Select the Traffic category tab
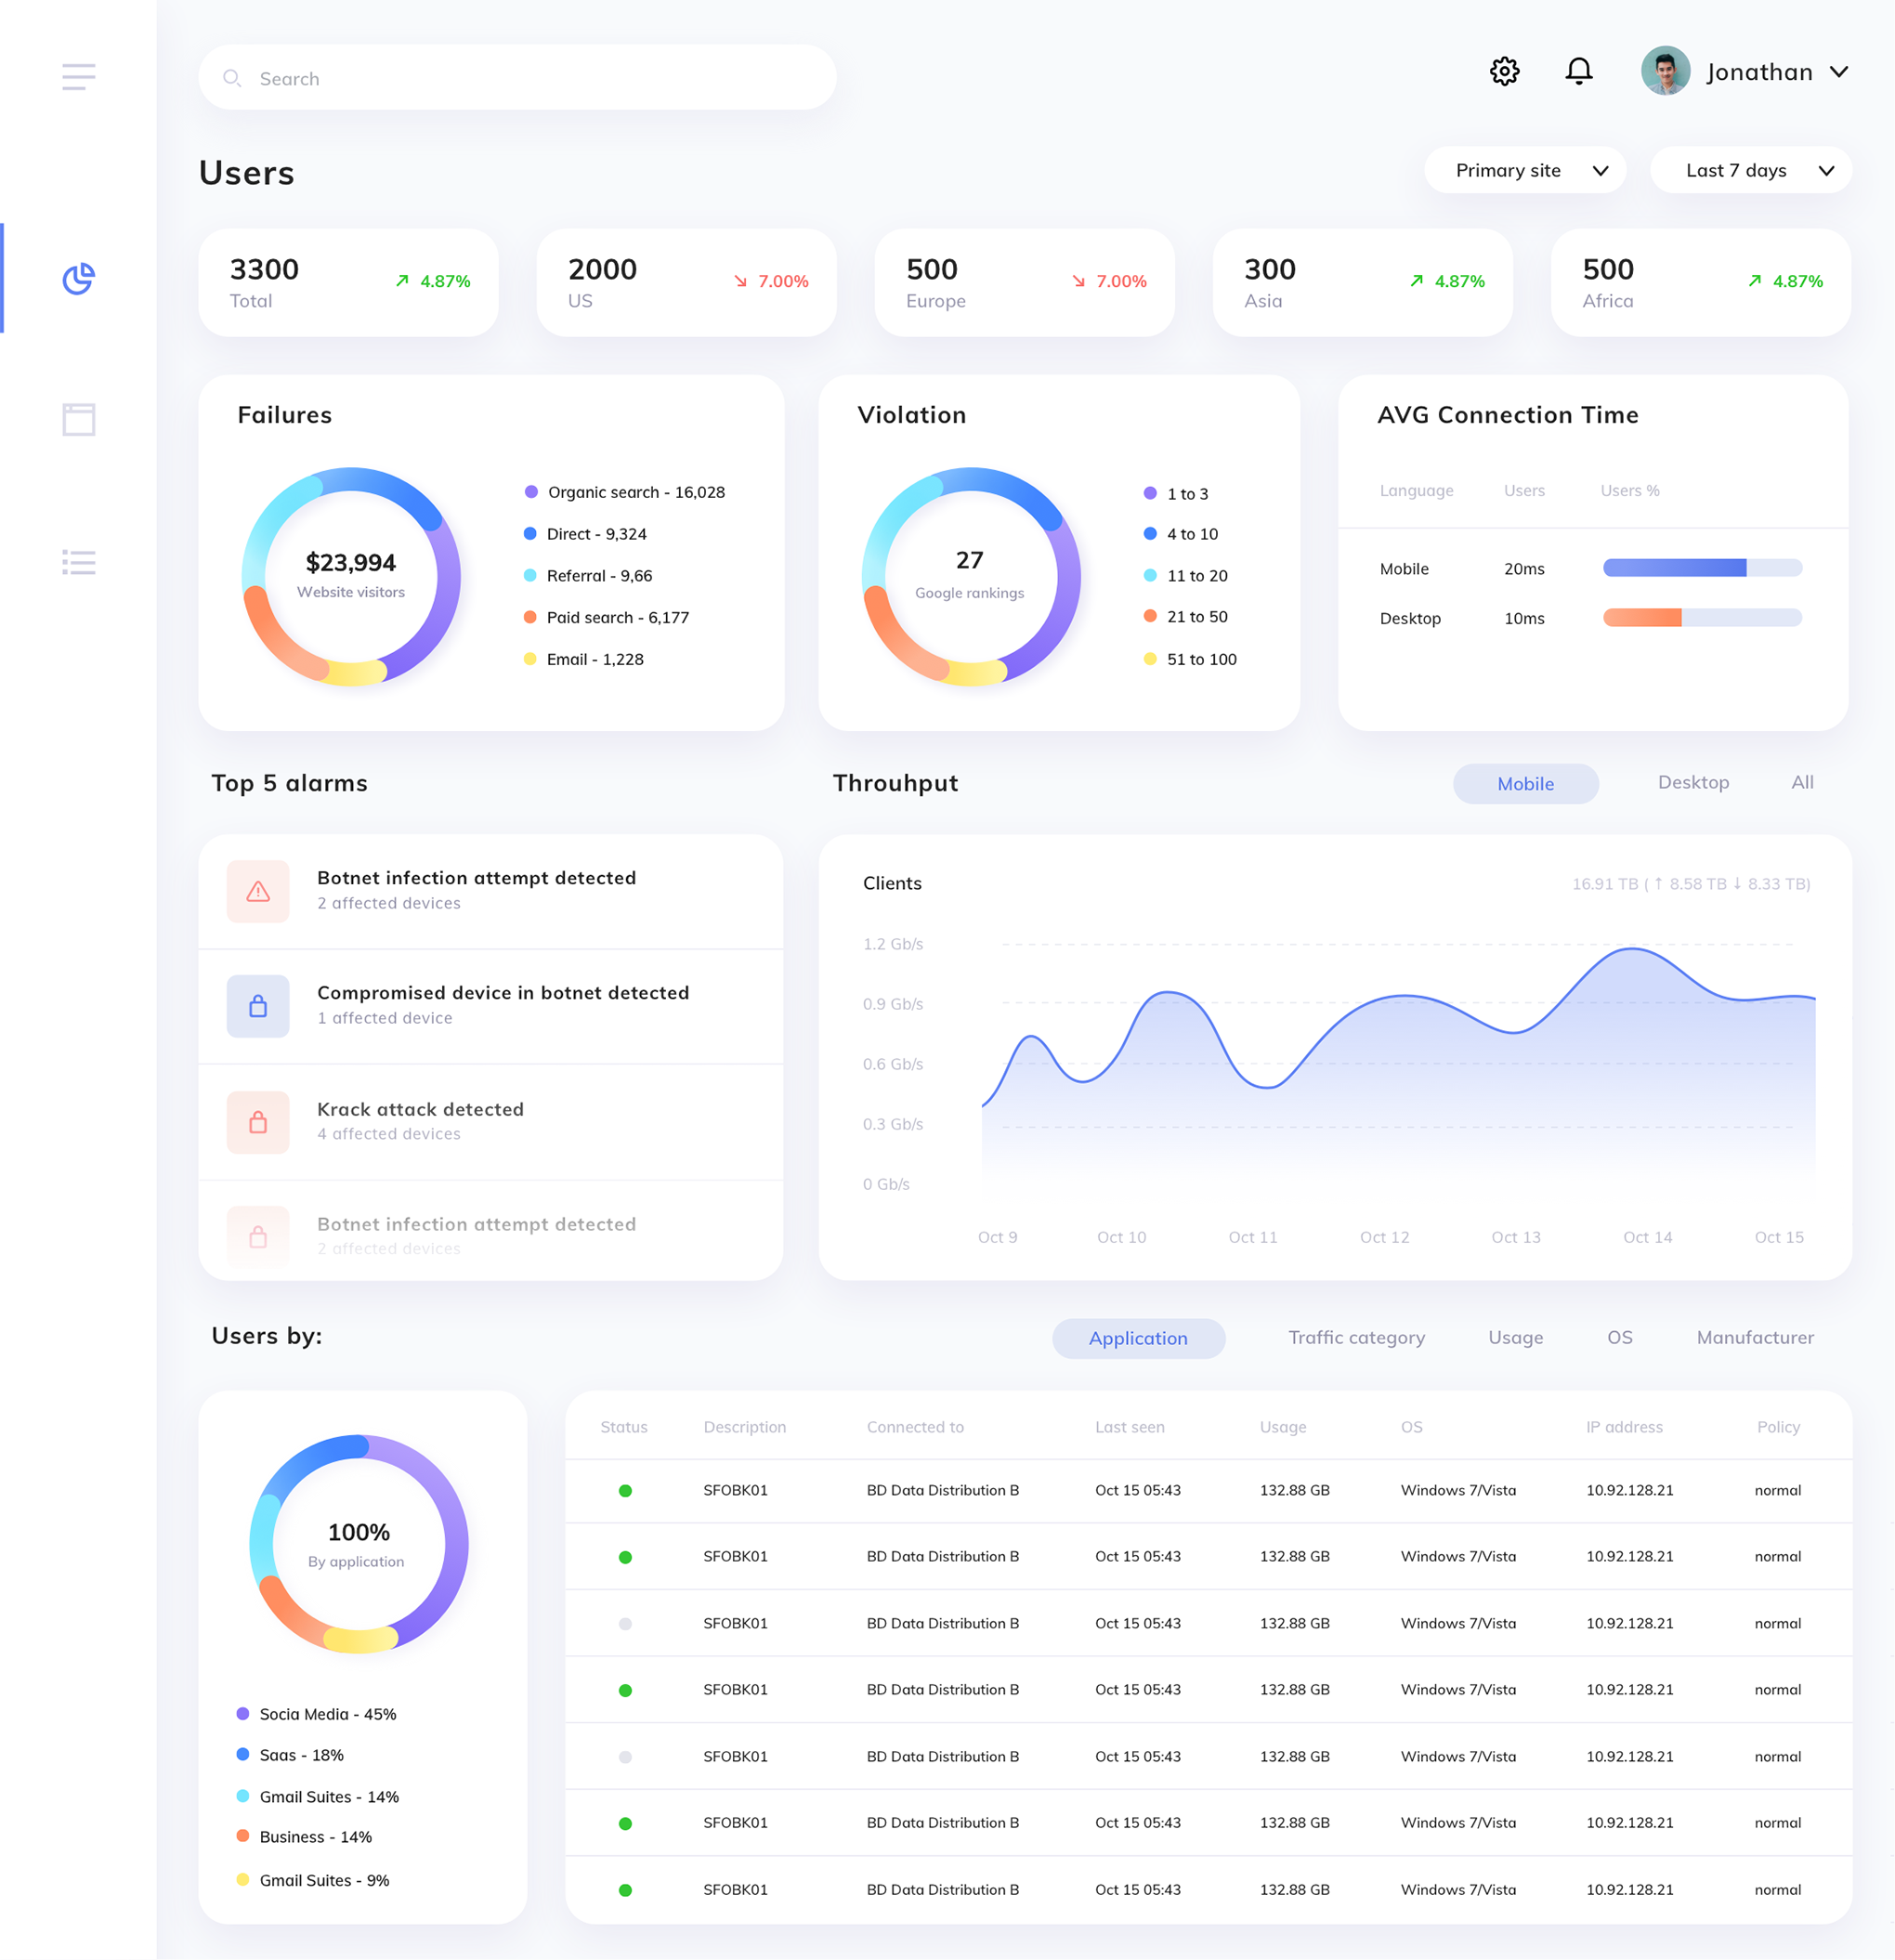Viewport: 1895px width, 1960px height. tap(1356, 1338)
